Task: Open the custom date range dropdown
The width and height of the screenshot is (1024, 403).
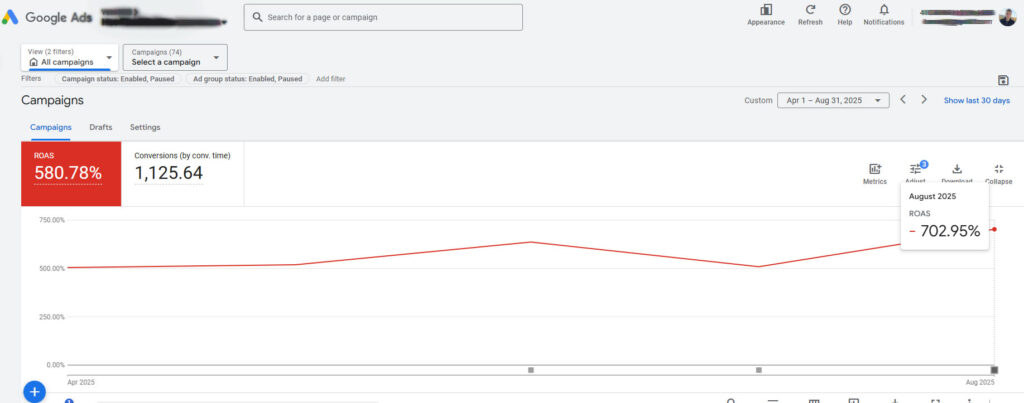Action: pos(833,100)
